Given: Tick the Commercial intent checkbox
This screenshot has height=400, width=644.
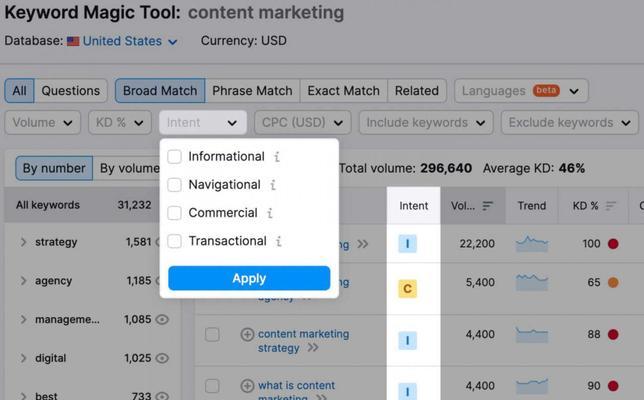Looking at the screenshot, I should pyautogui.click(x=175, y=213).
